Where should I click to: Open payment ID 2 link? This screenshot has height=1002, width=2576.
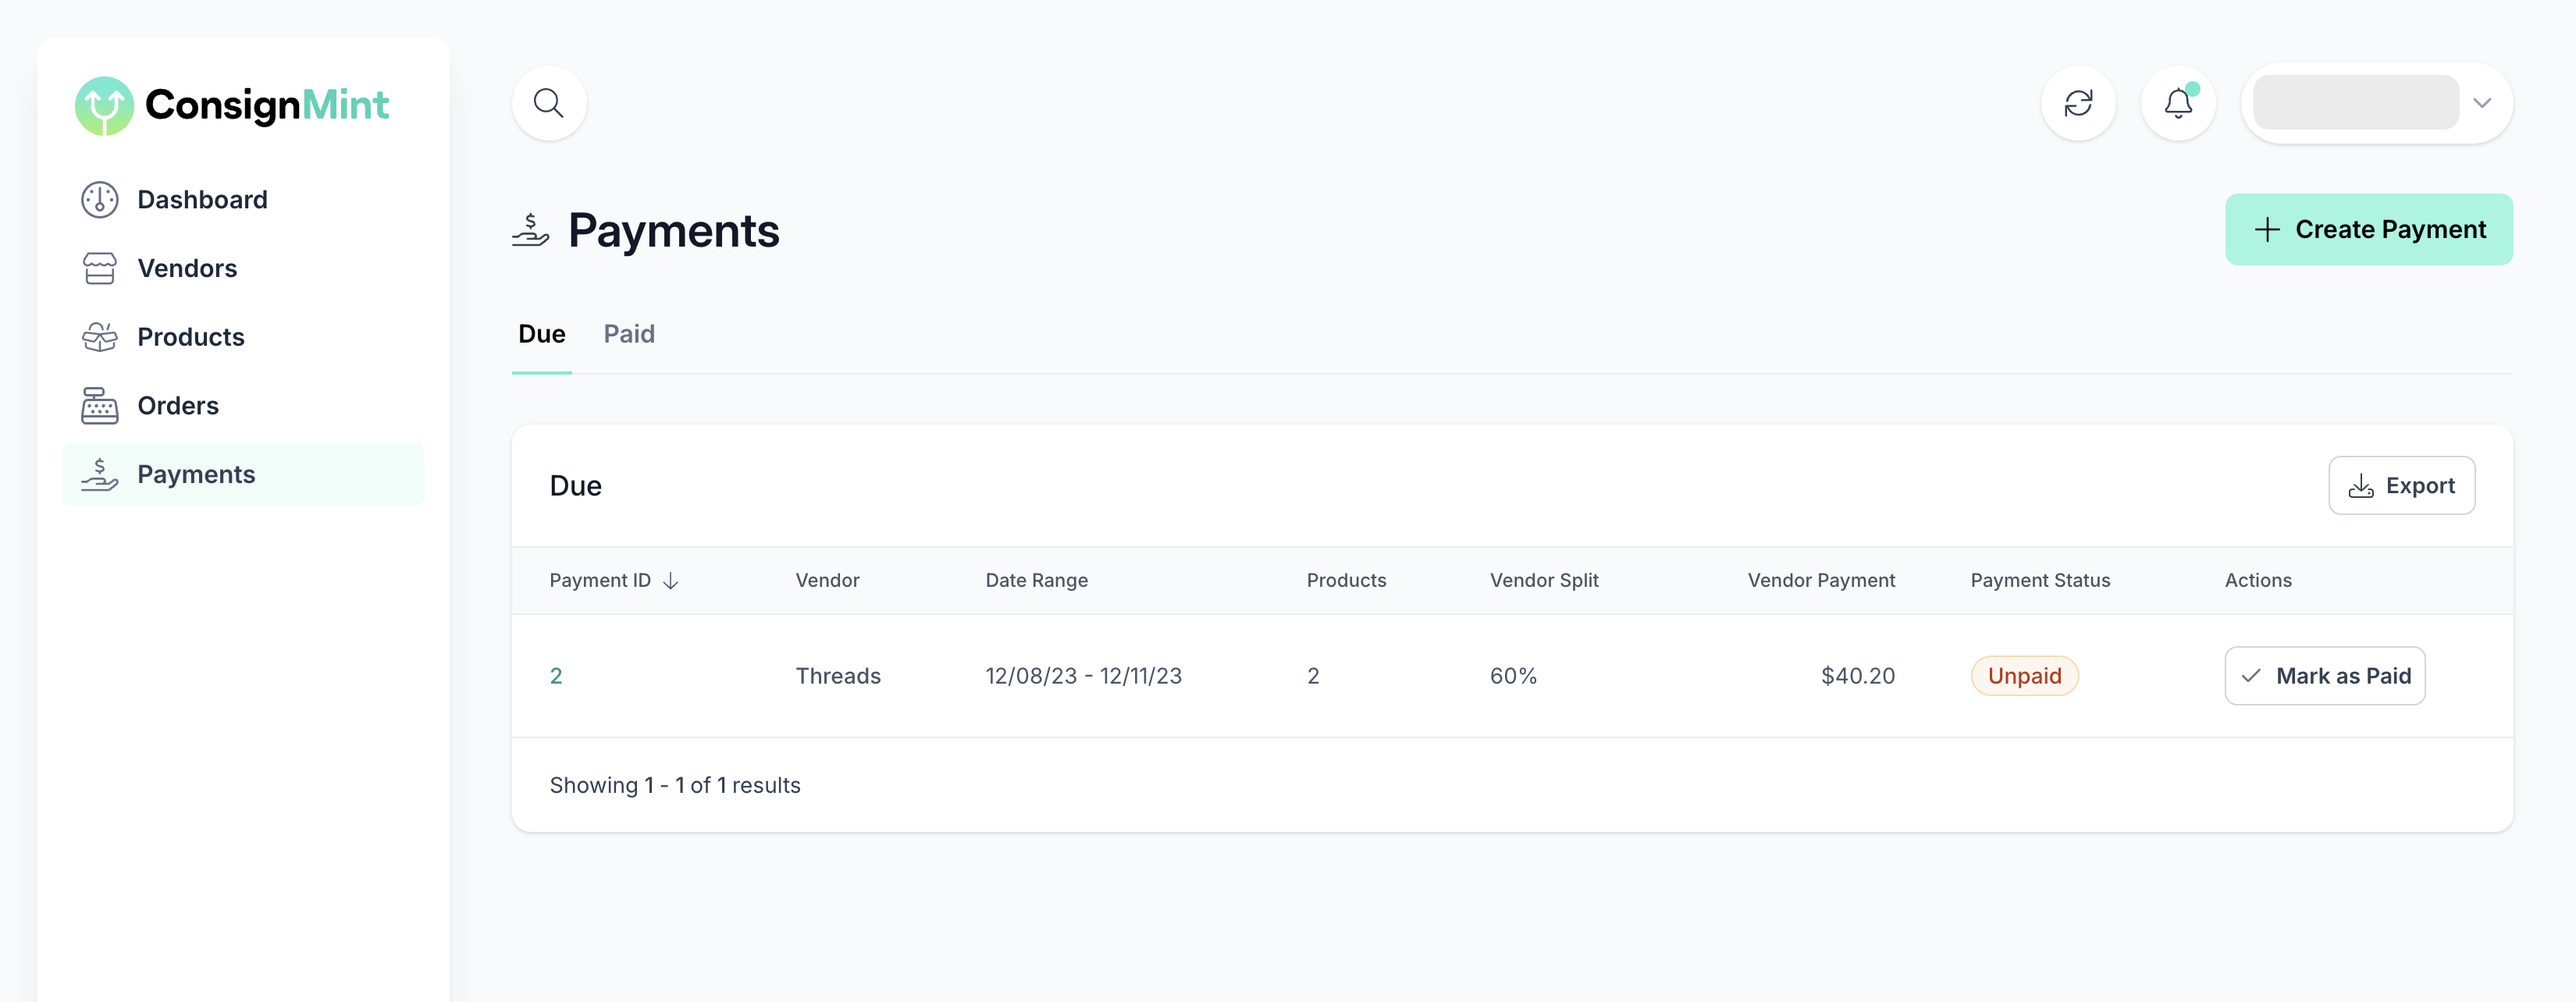[556, 676]
